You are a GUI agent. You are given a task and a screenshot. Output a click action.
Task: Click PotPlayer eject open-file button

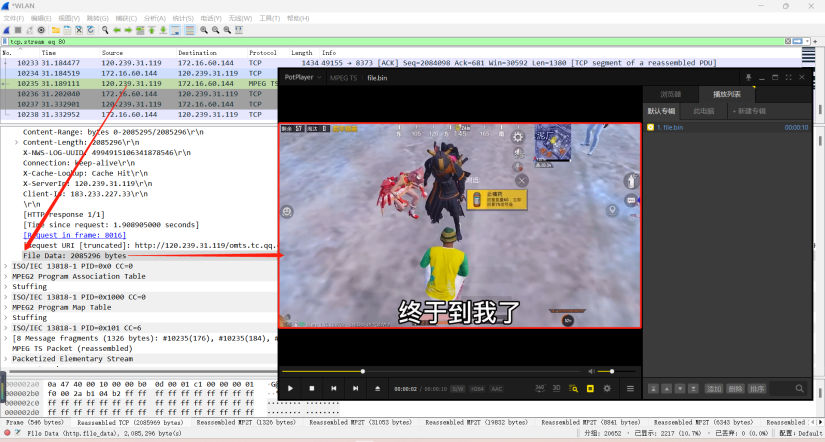377,388
